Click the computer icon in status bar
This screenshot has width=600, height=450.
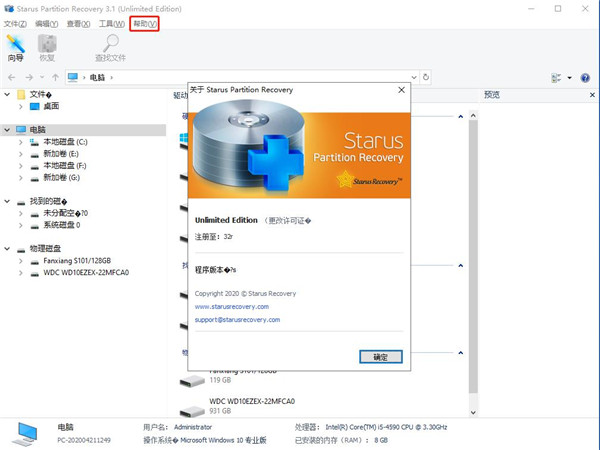[x=27, y=434]
